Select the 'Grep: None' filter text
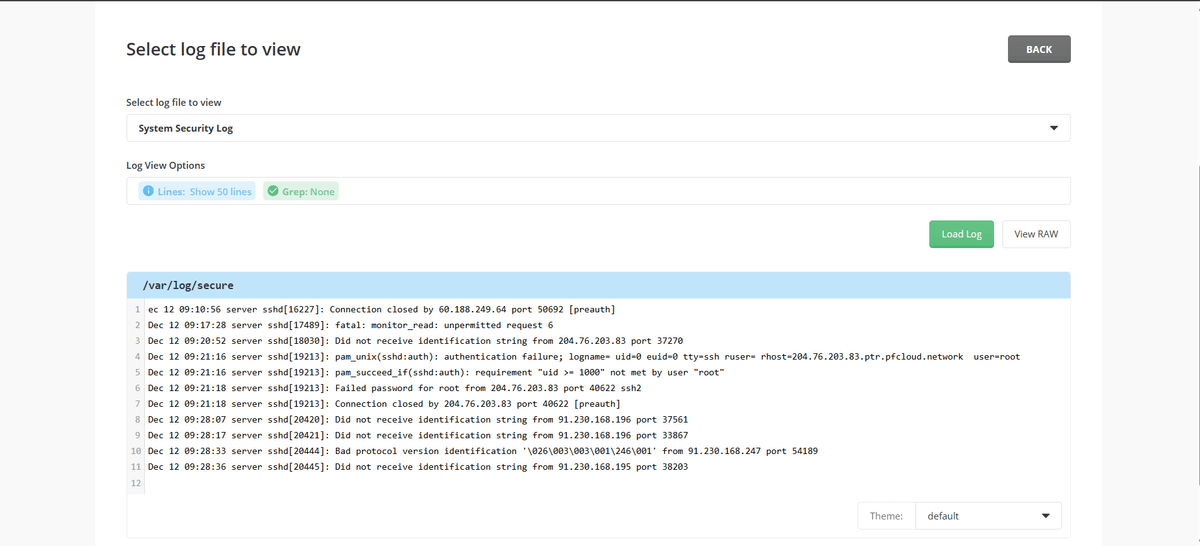The height and width of the screenshot is (546, 1200). [x=308, y=191]
